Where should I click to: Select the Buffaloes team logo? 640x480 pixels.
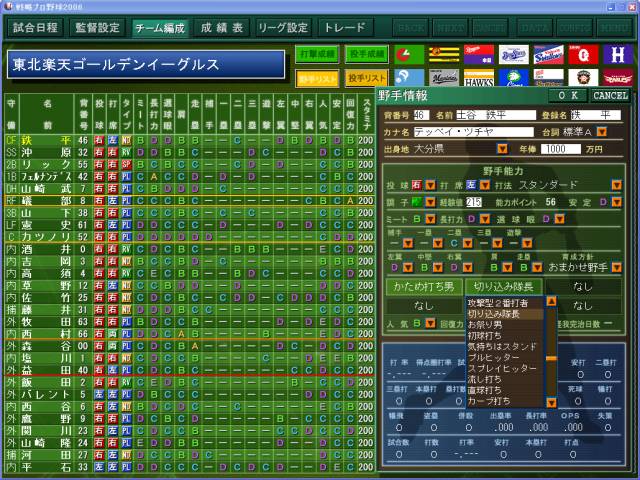[x=549, y=77]
